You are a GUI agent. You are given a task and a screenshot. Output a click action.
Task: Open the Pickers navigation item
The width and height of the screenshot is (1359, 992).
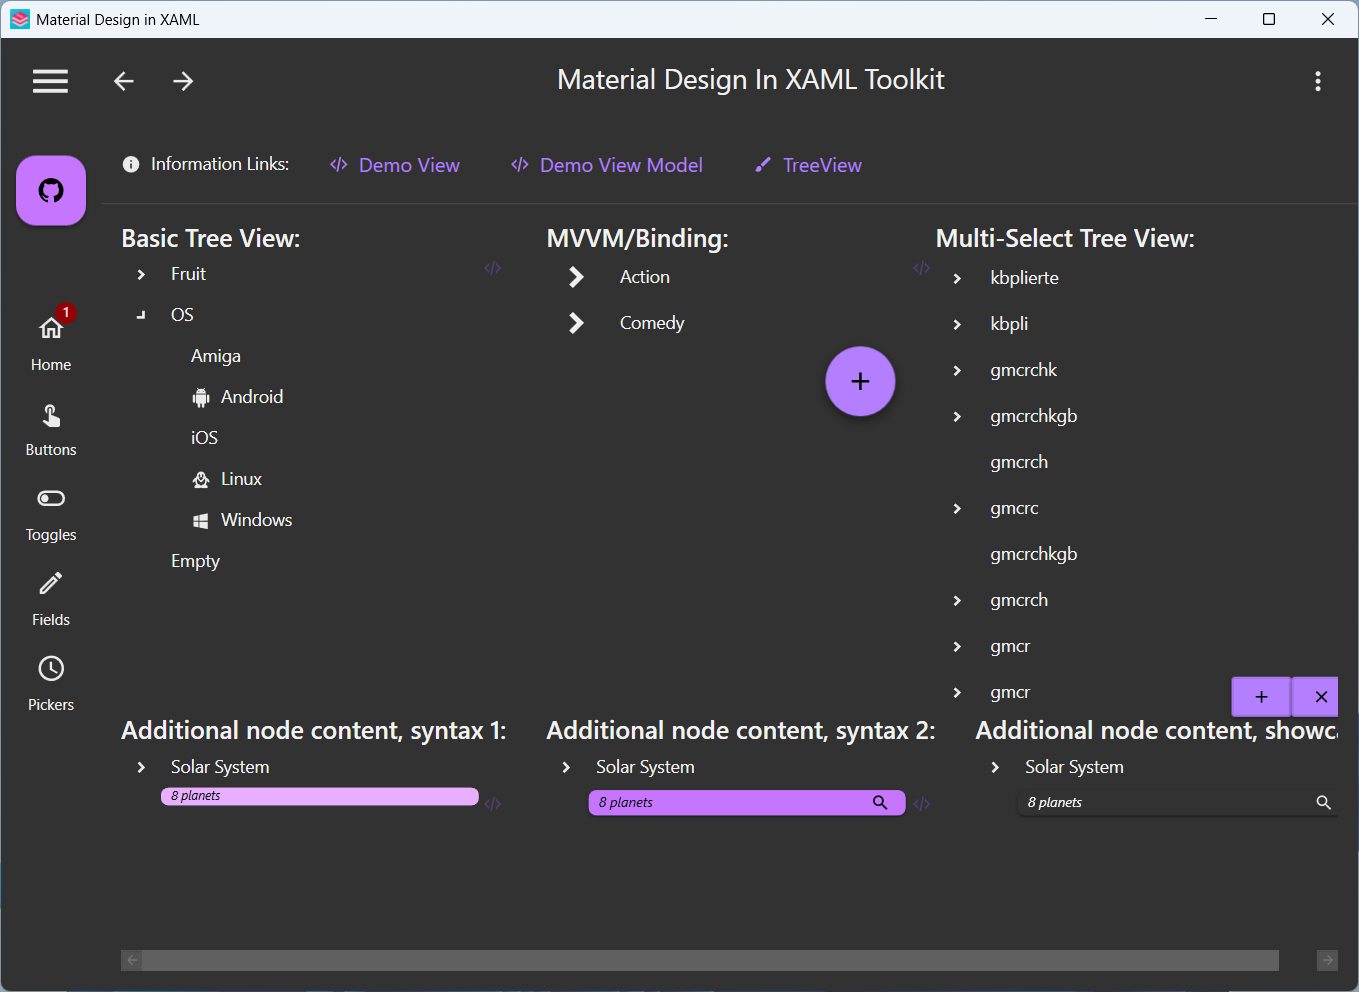pyautogui.click(x=51, y=685)
